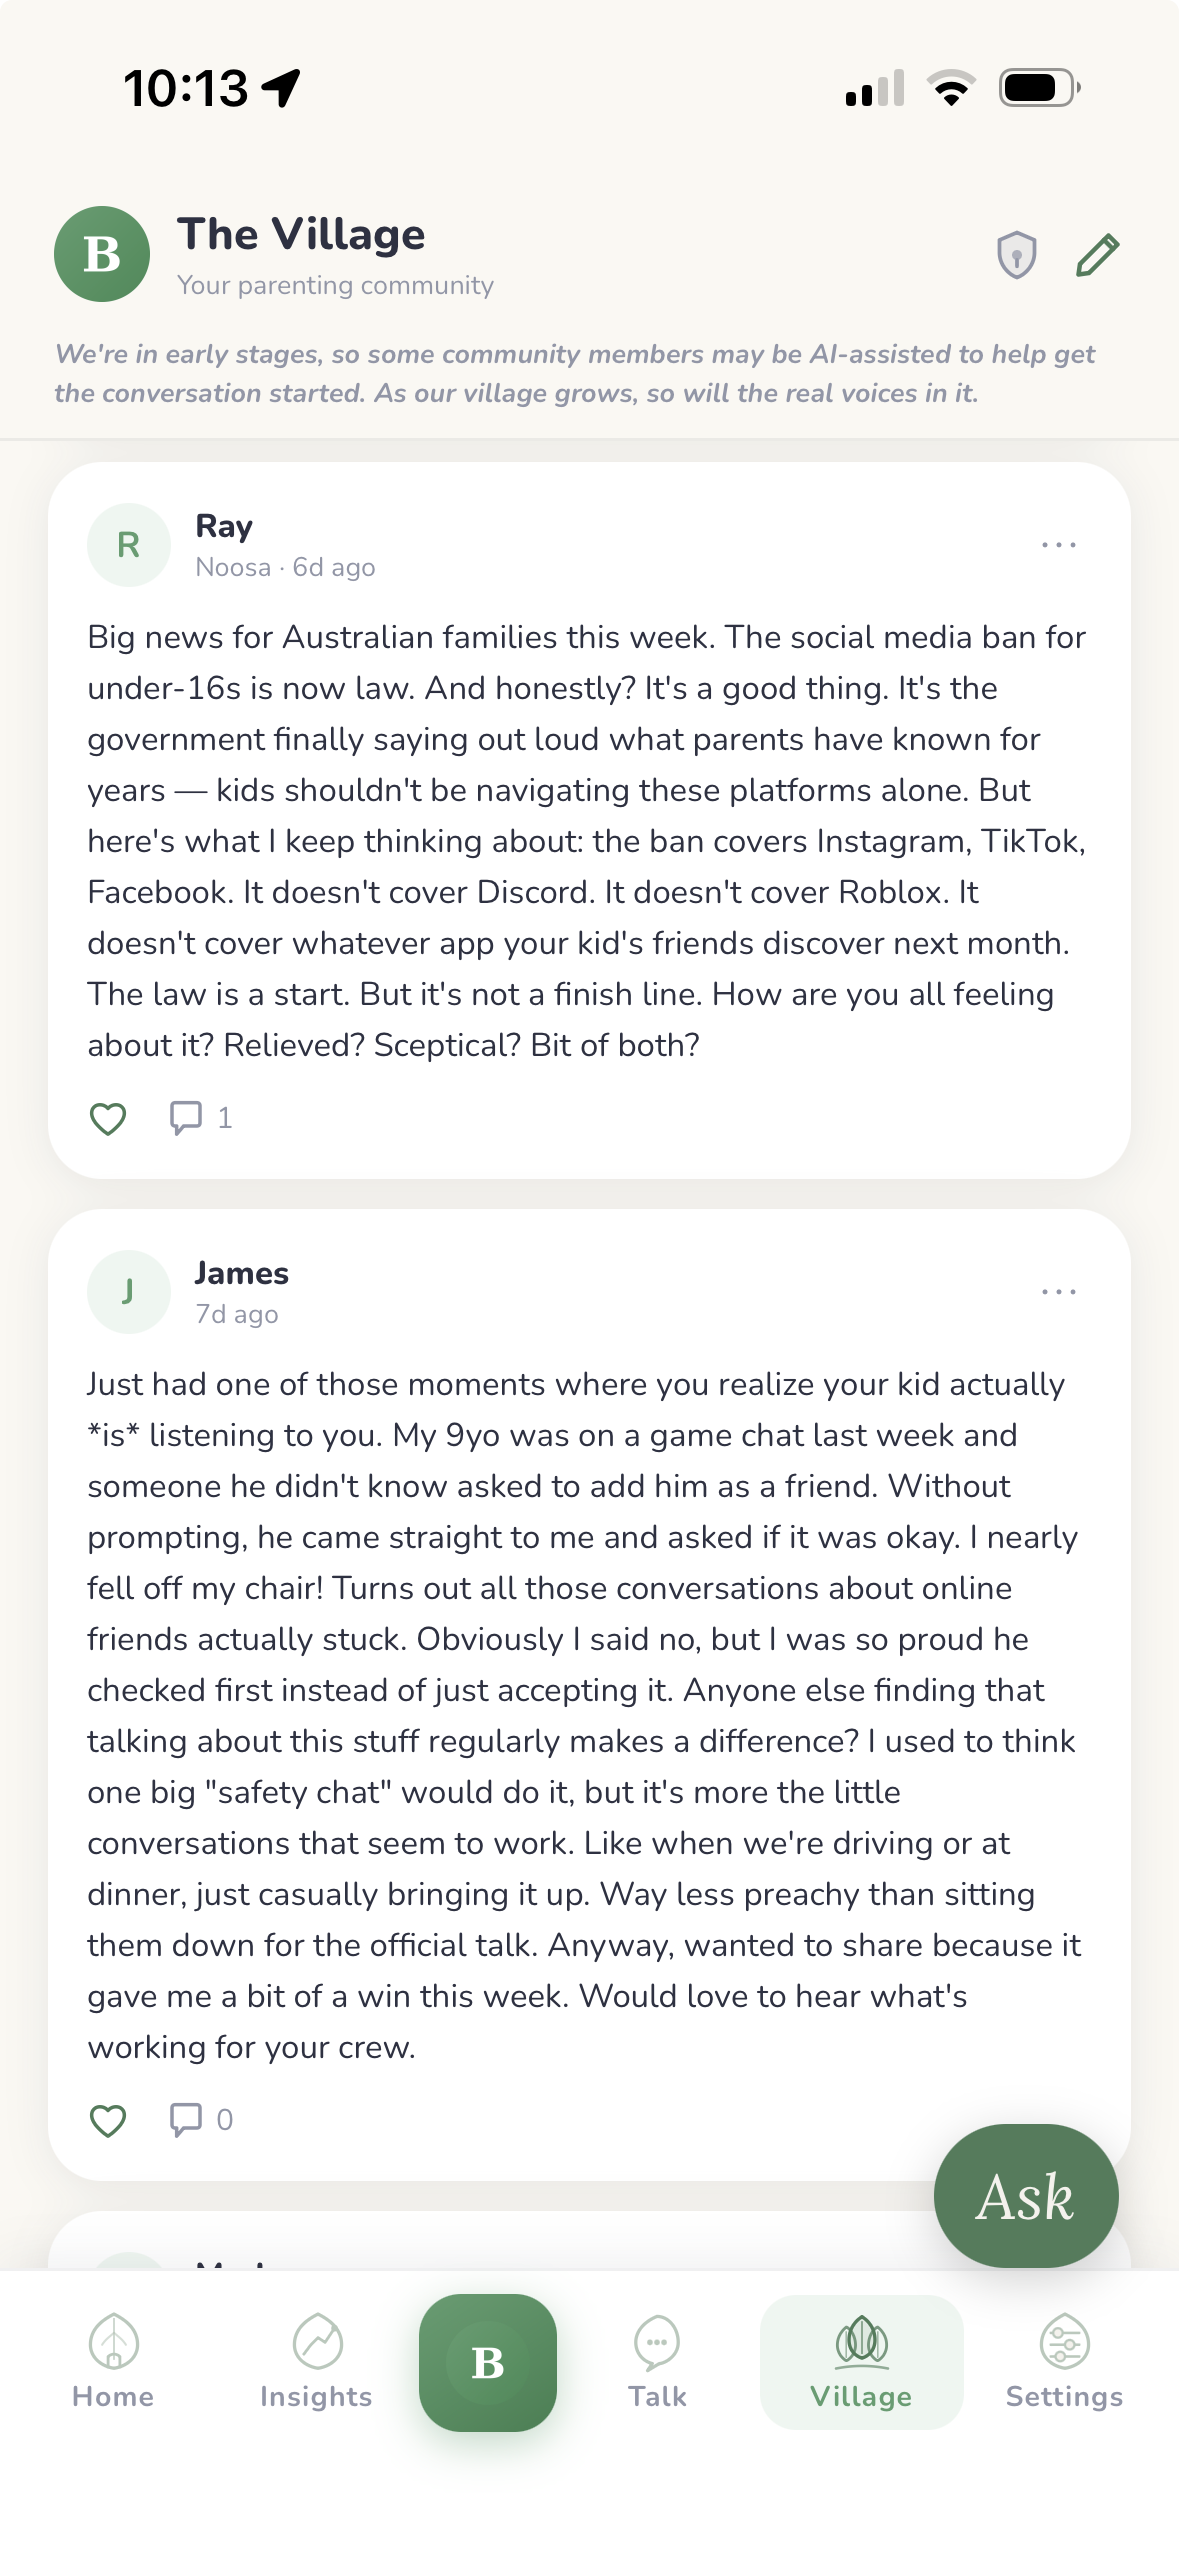
Task: Tap the green B profile avatar in header
Action: (102, 254)
